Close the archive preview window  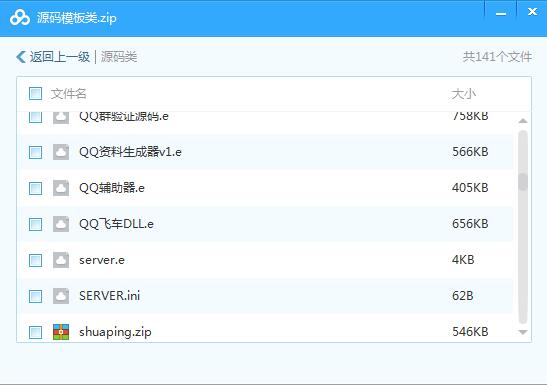point(532,12)
